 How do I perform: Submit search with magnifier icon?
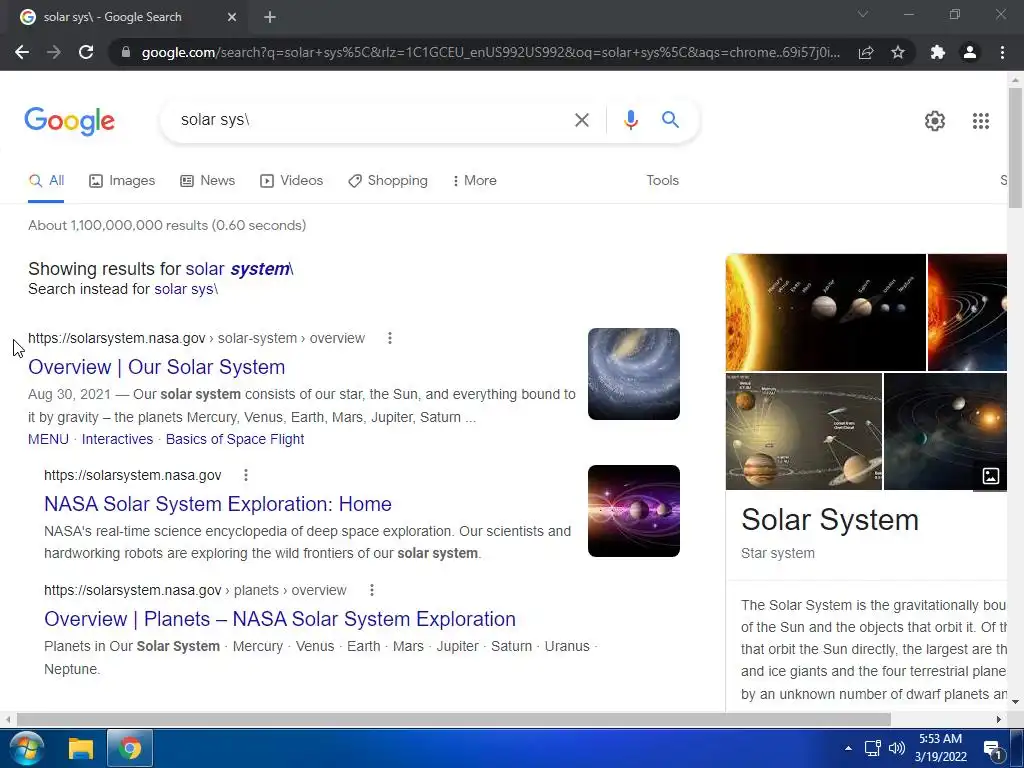tap(670, 120)
